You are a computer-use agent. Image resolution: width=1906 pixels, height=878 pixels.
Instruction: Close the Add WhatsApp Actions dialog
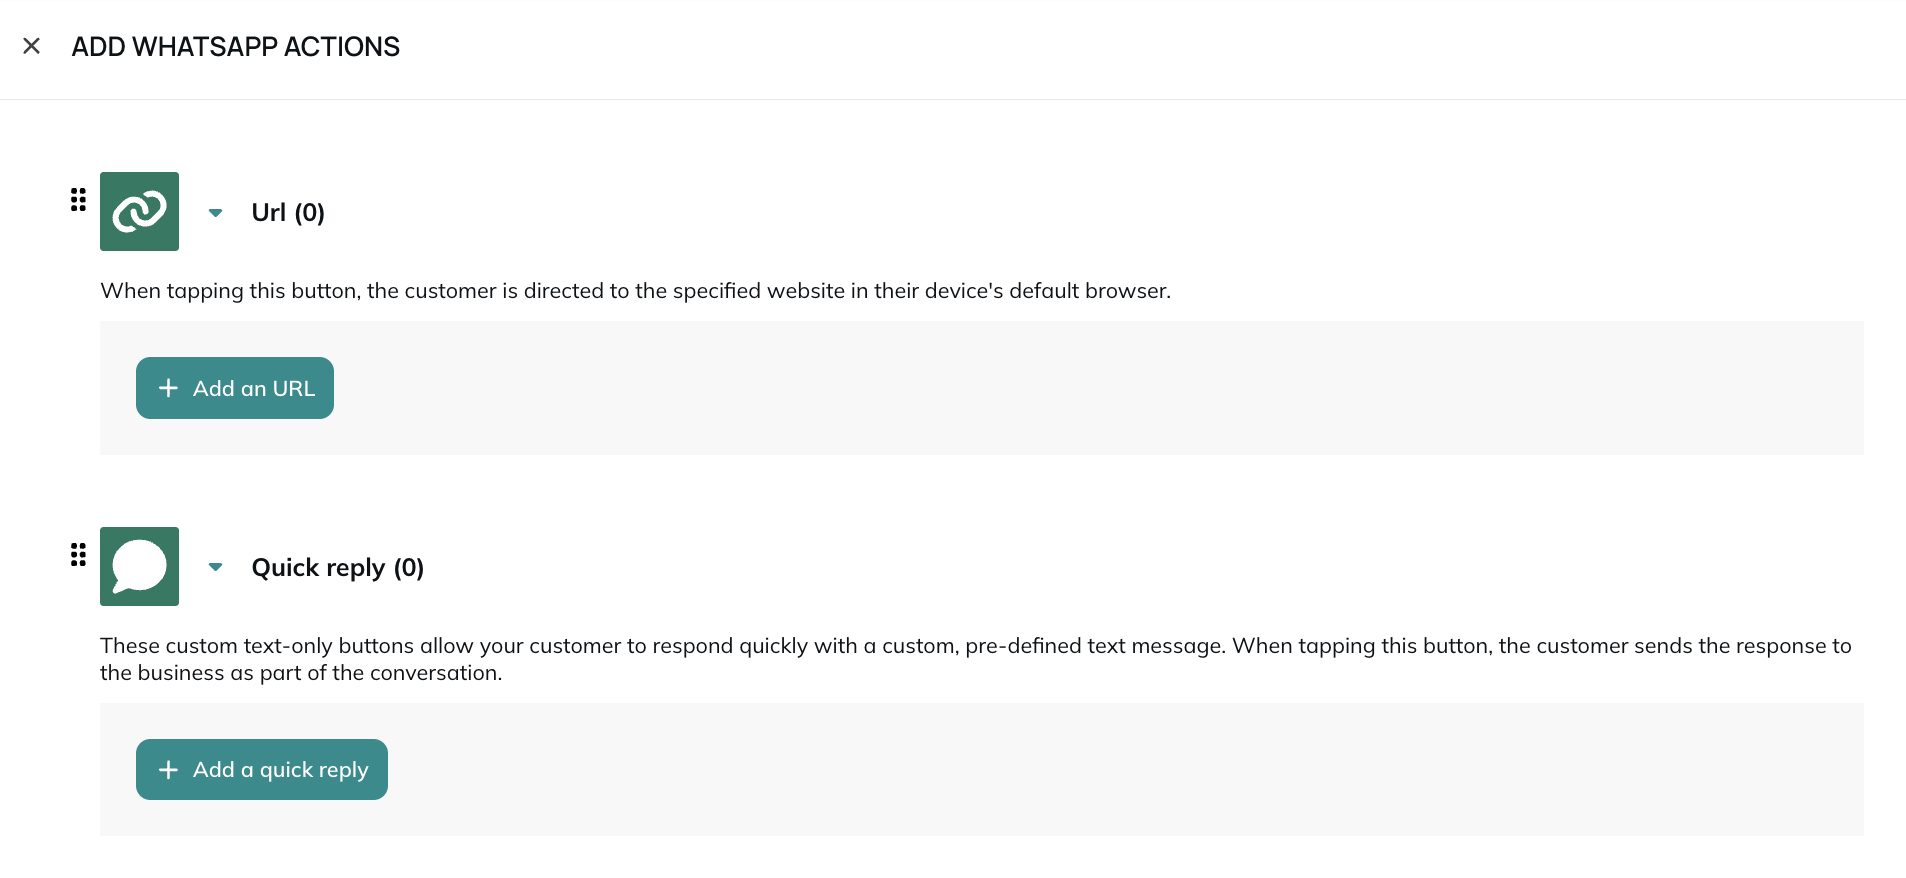pos(31,46)
